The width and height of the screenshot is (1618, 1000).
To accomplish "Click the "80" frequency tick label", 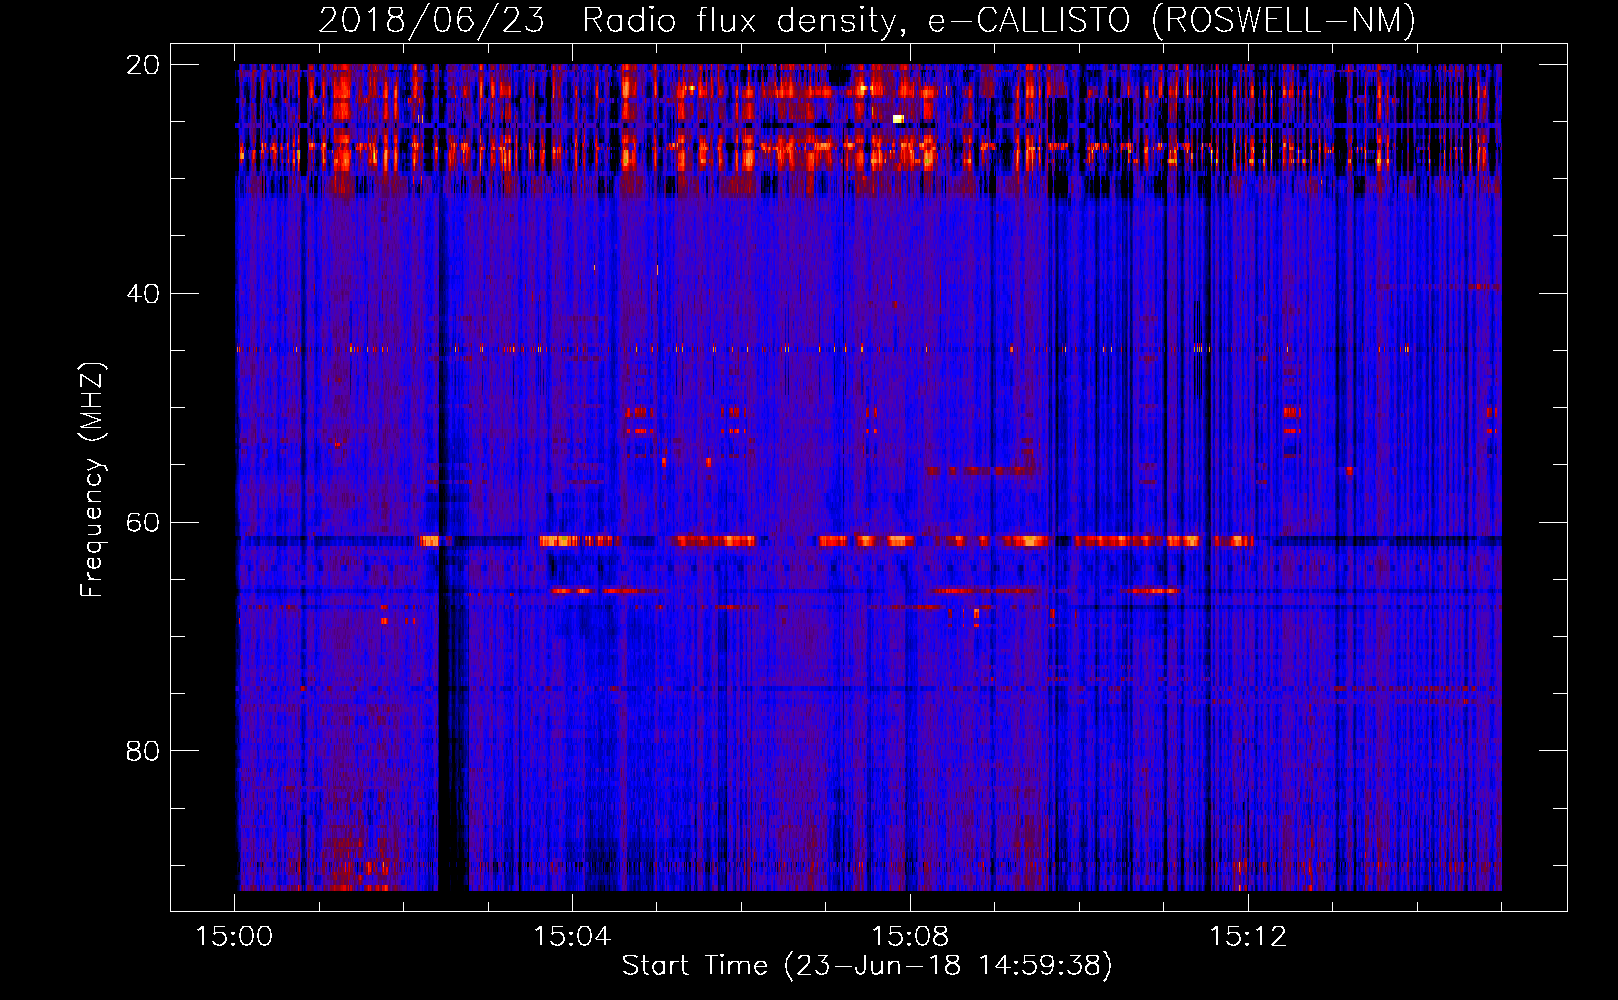I will tap(143, 751).
